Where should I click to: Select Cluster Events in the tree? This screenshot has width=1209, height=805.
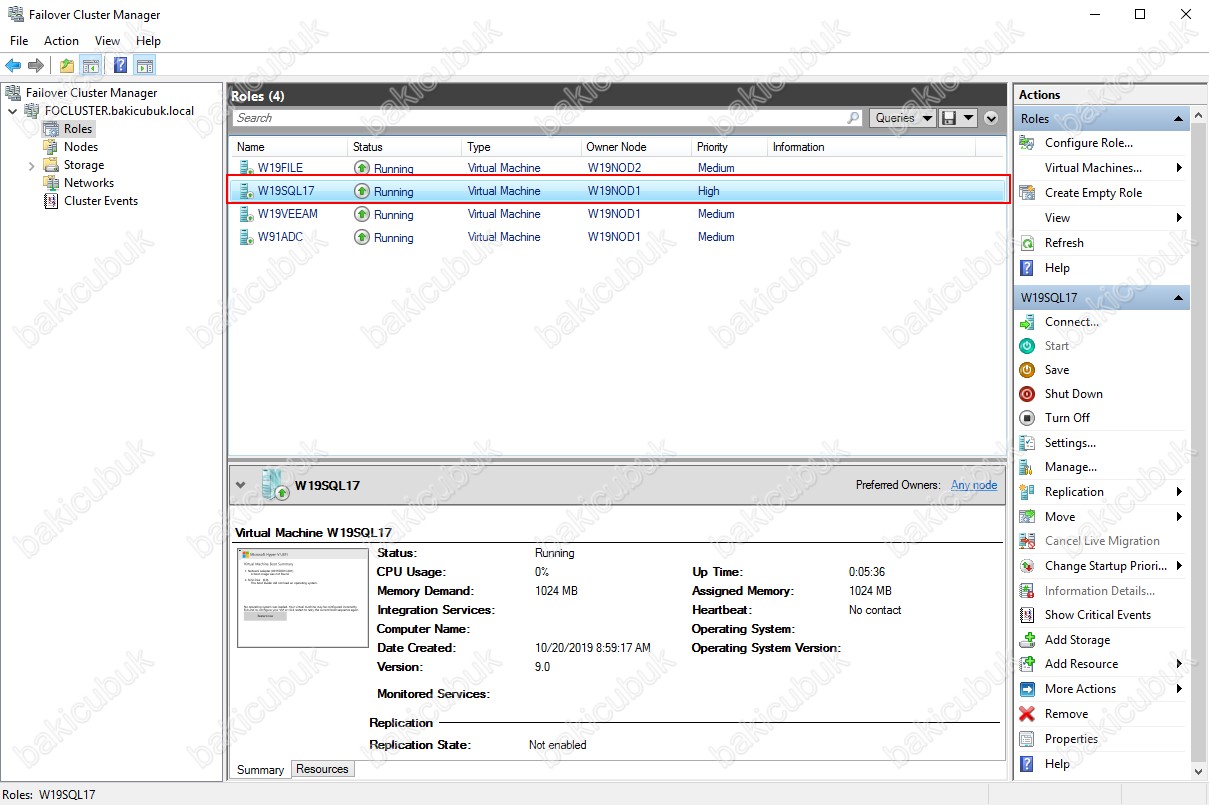(101, 201)
